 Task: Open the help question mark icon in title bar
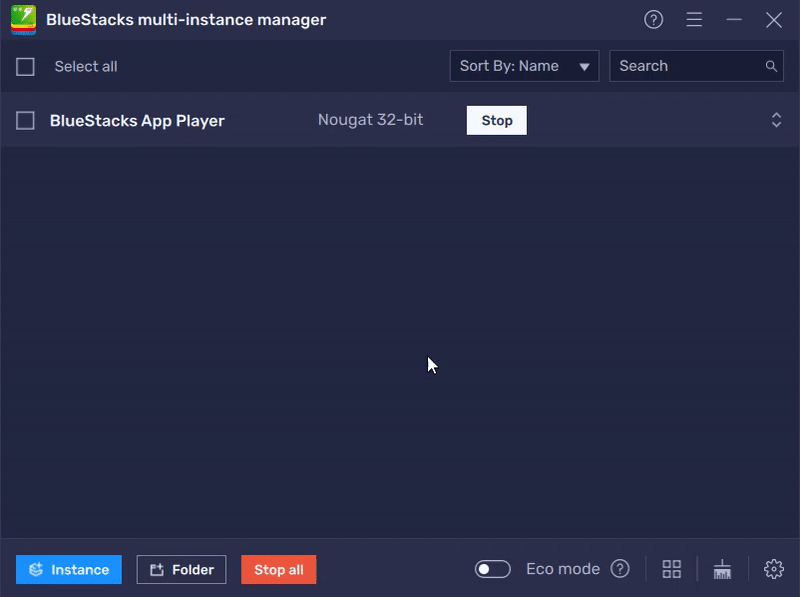653,20
